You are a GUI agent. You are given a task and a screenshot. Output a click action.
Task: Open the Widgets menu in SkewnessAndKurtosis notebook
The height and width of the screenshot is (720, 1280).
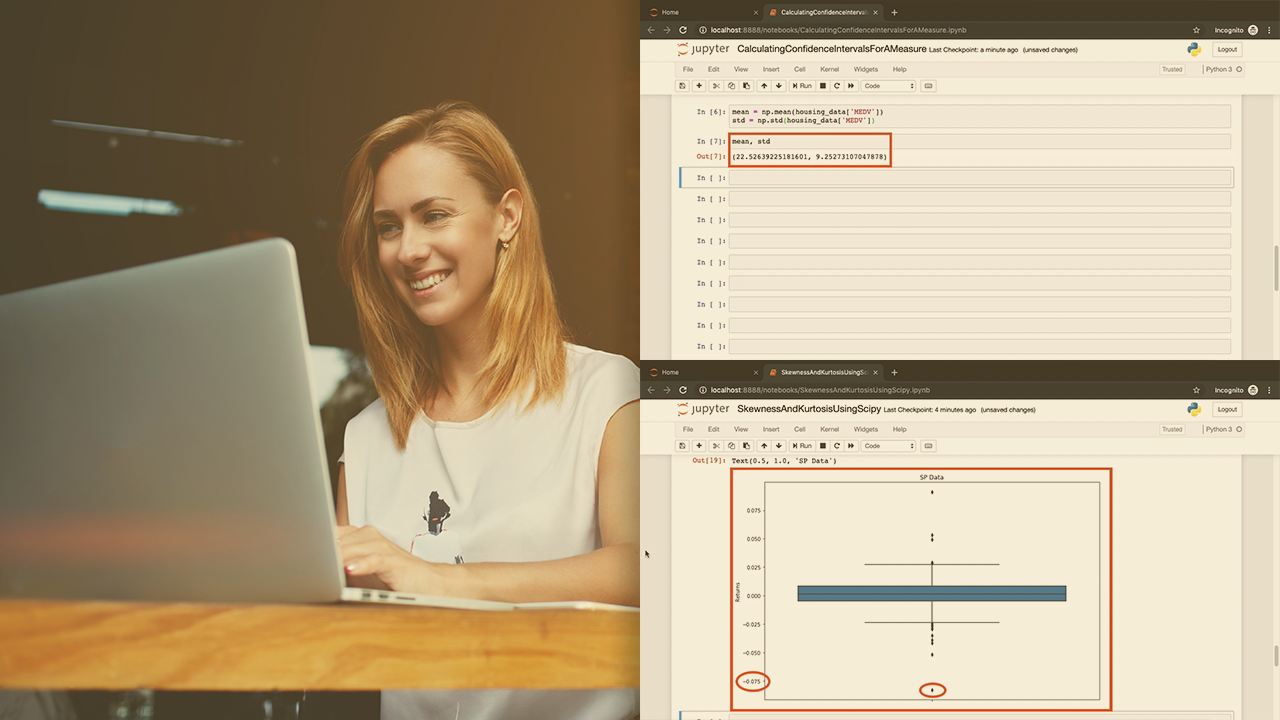pos(866,429)
